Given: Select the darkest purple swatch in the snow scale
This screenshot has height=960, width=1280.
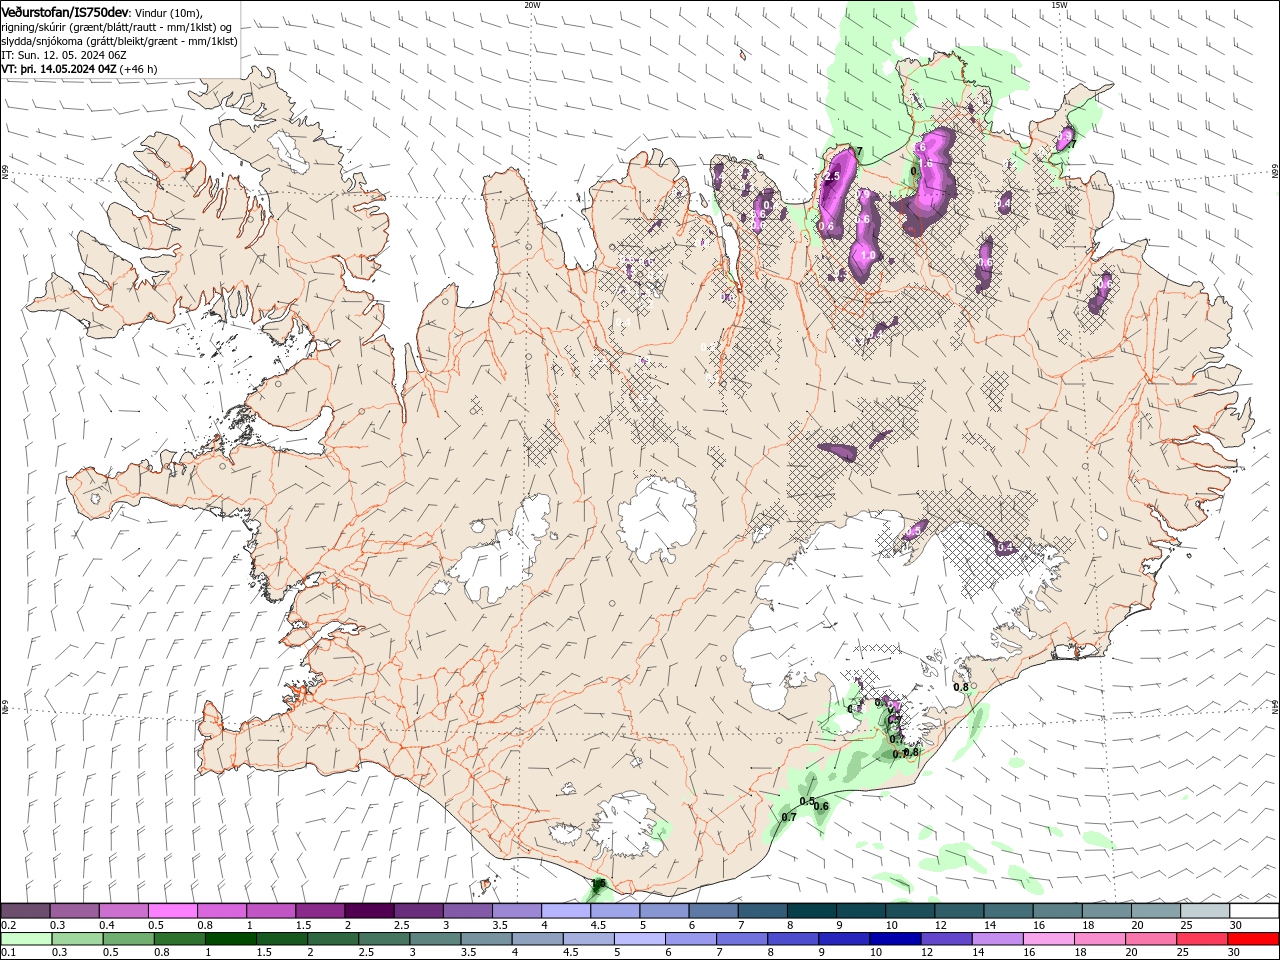Looking at the screenshot, I should coord(369,911).
